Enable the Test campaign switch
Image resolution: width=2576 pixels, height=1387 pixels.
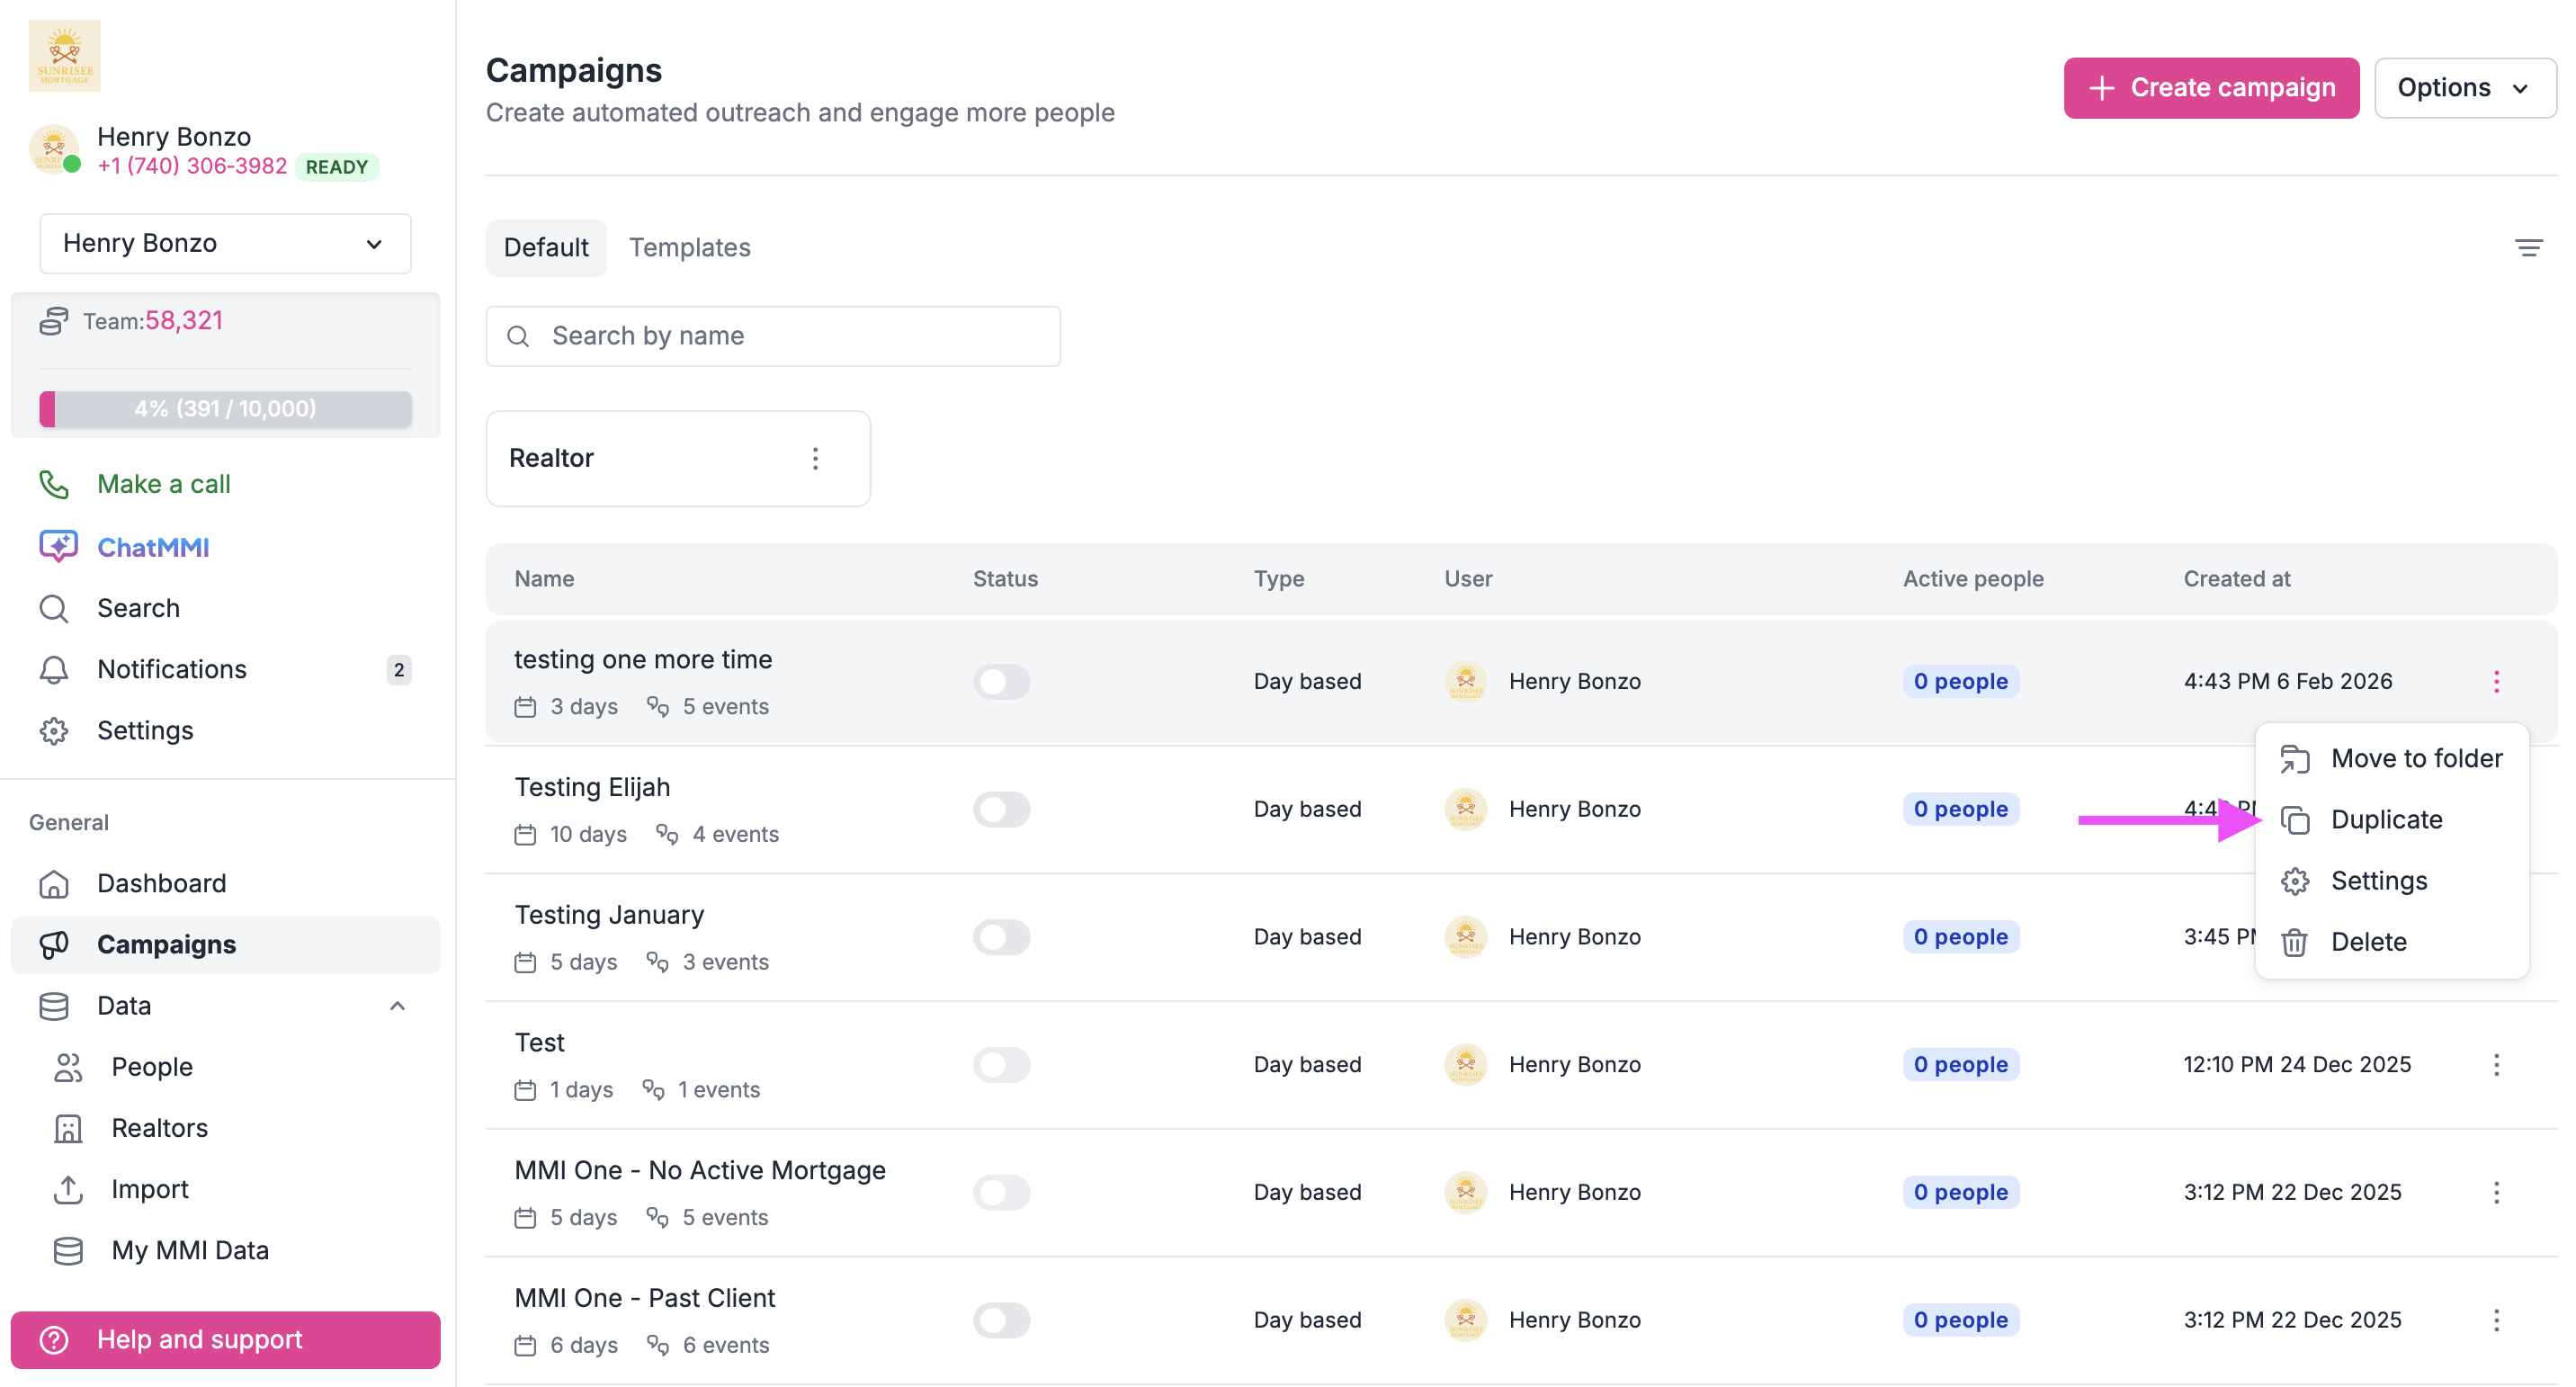click(x=1001, y=1064)
